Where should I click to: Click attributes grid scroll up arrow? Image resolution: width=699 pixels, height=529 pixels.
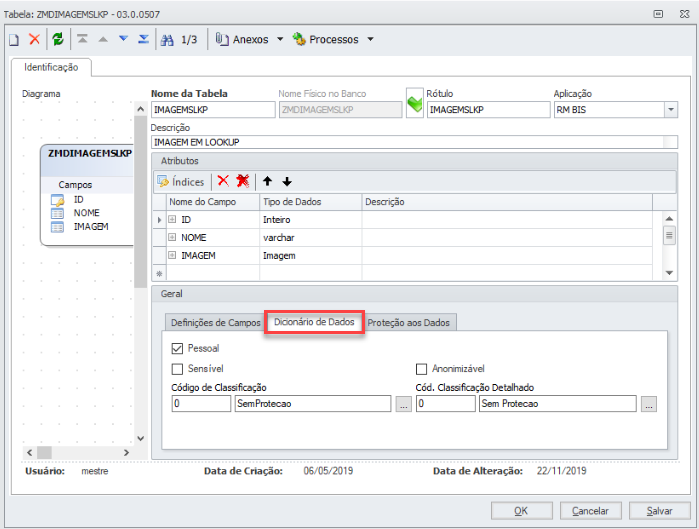669,218
